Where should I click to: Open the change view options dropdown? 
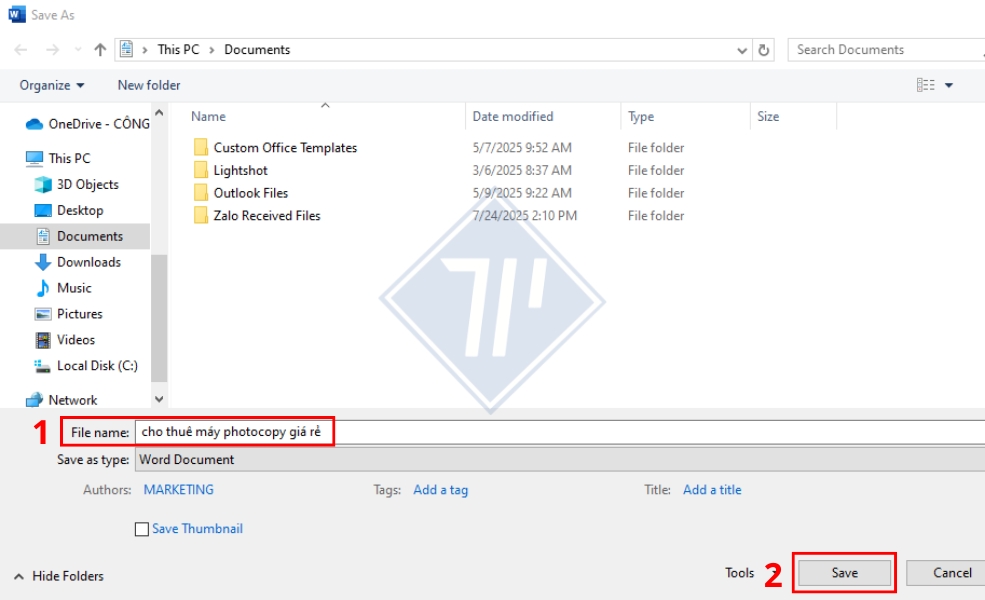click(949, 85)
